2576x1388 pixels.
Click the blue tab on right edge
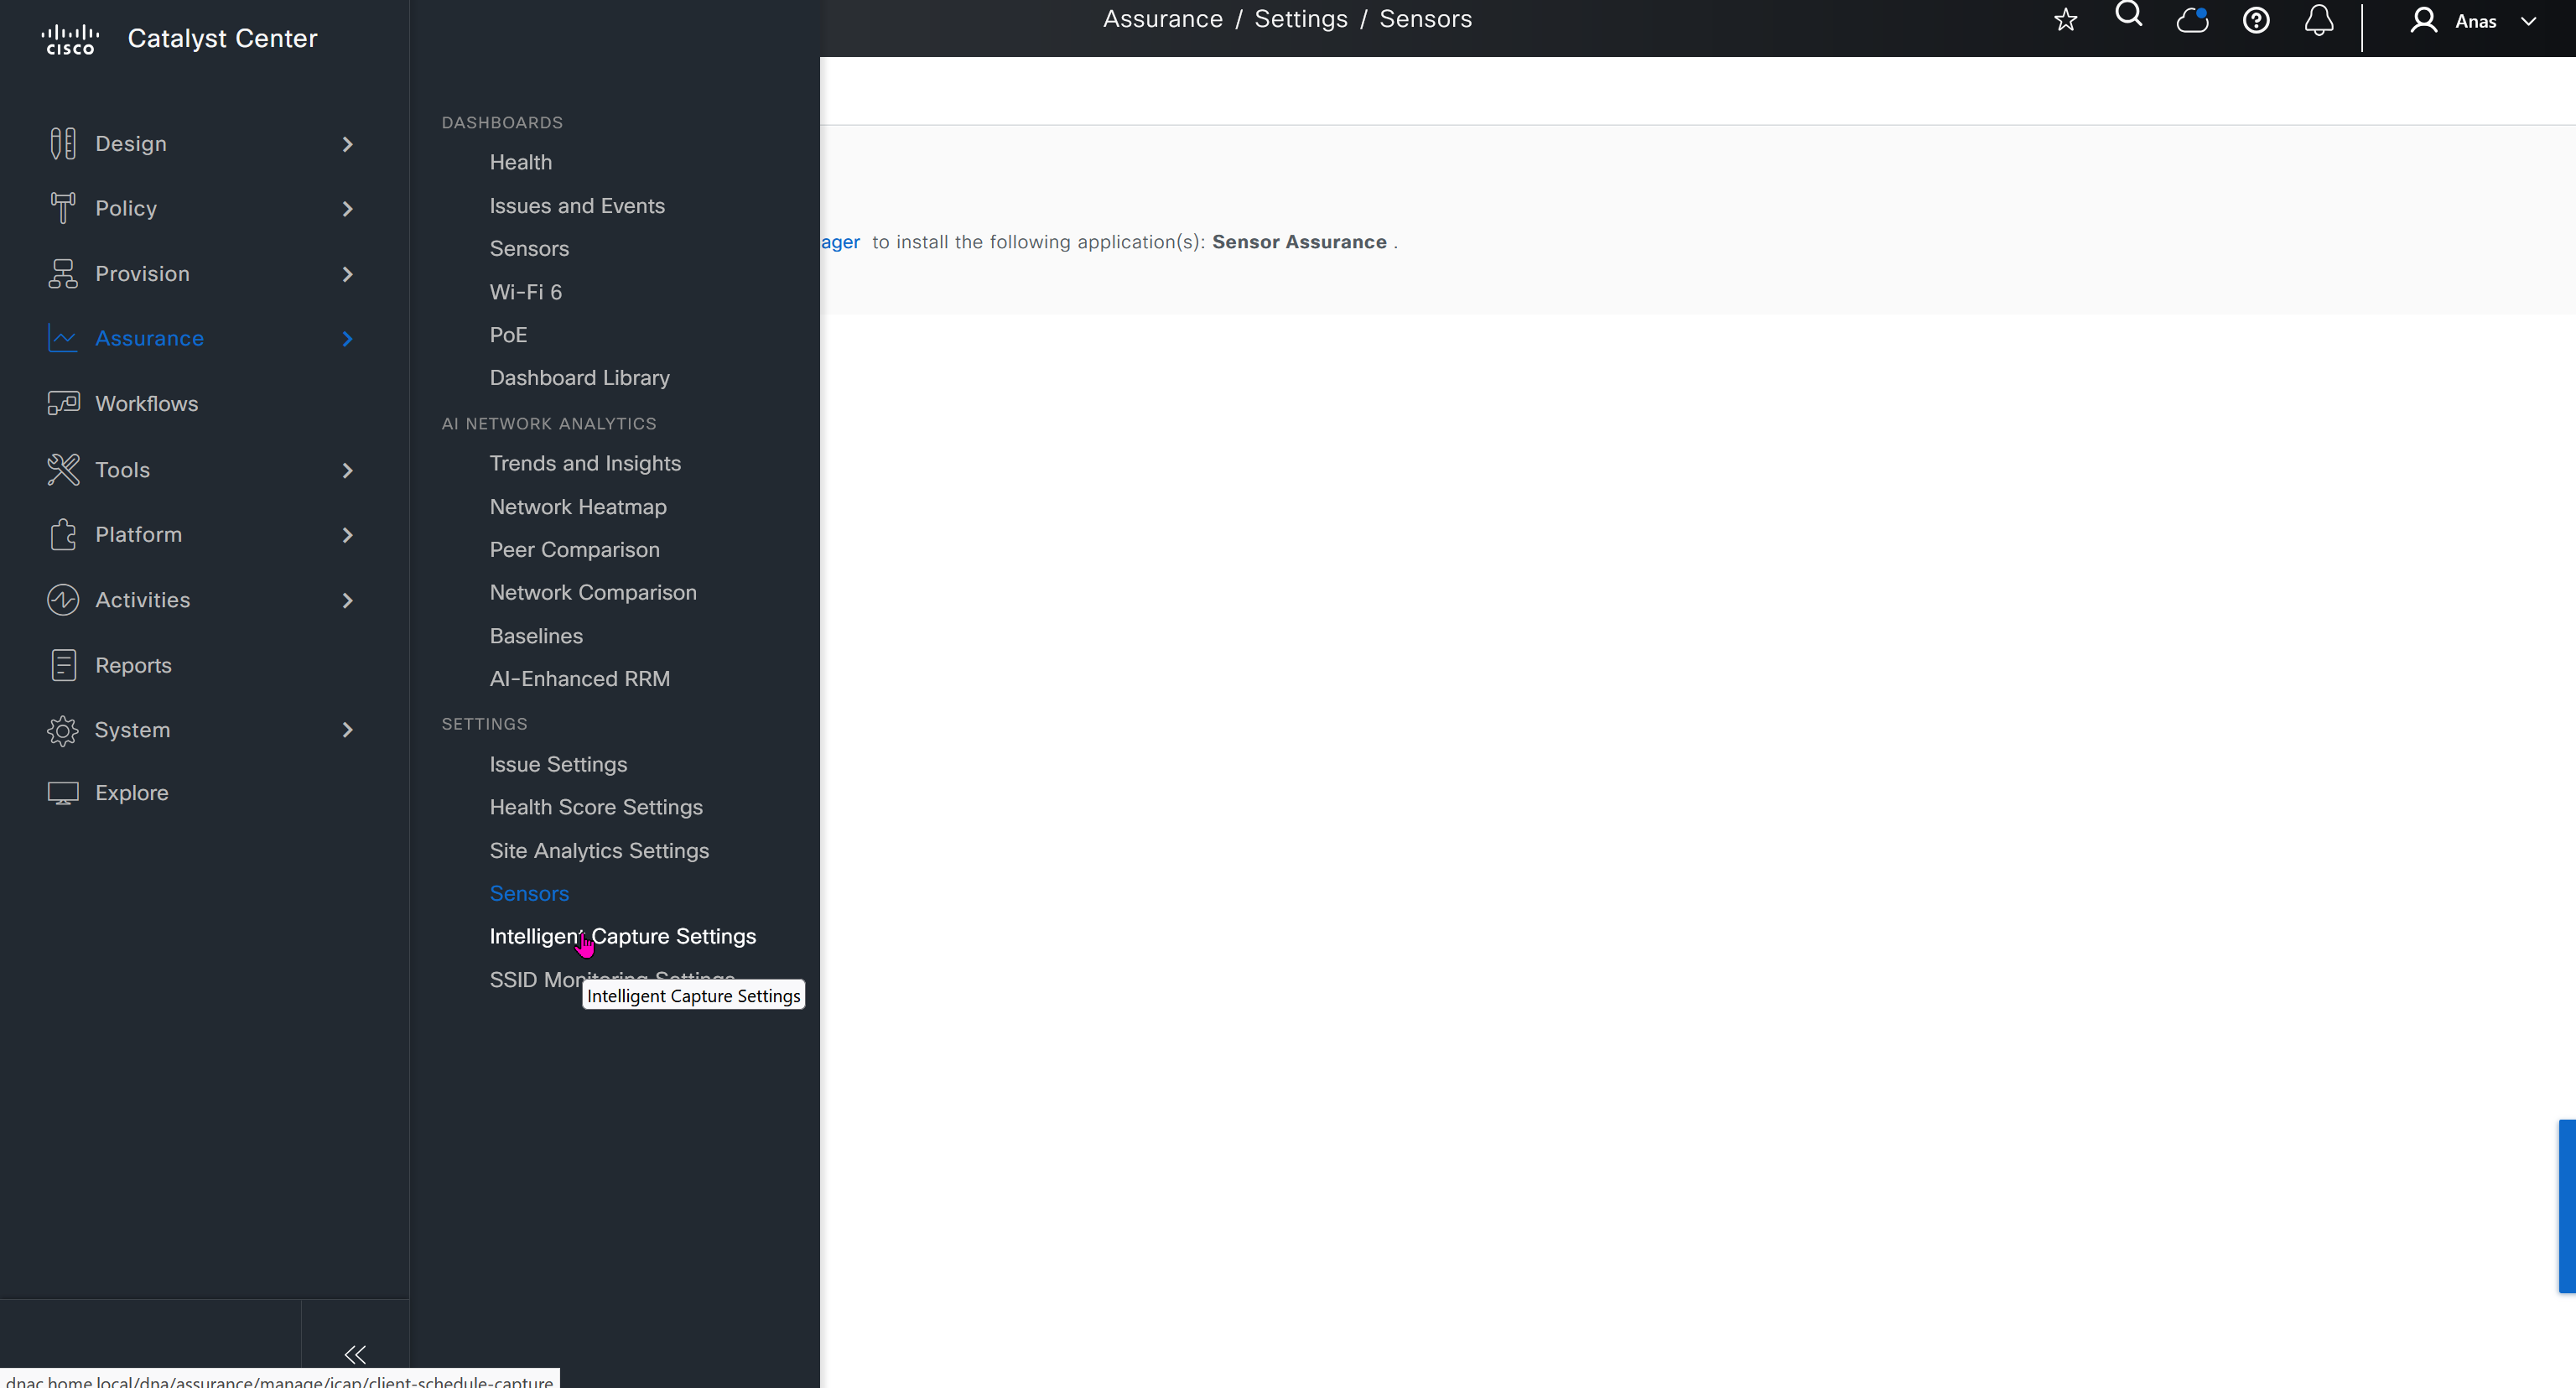[2566, 1206]
